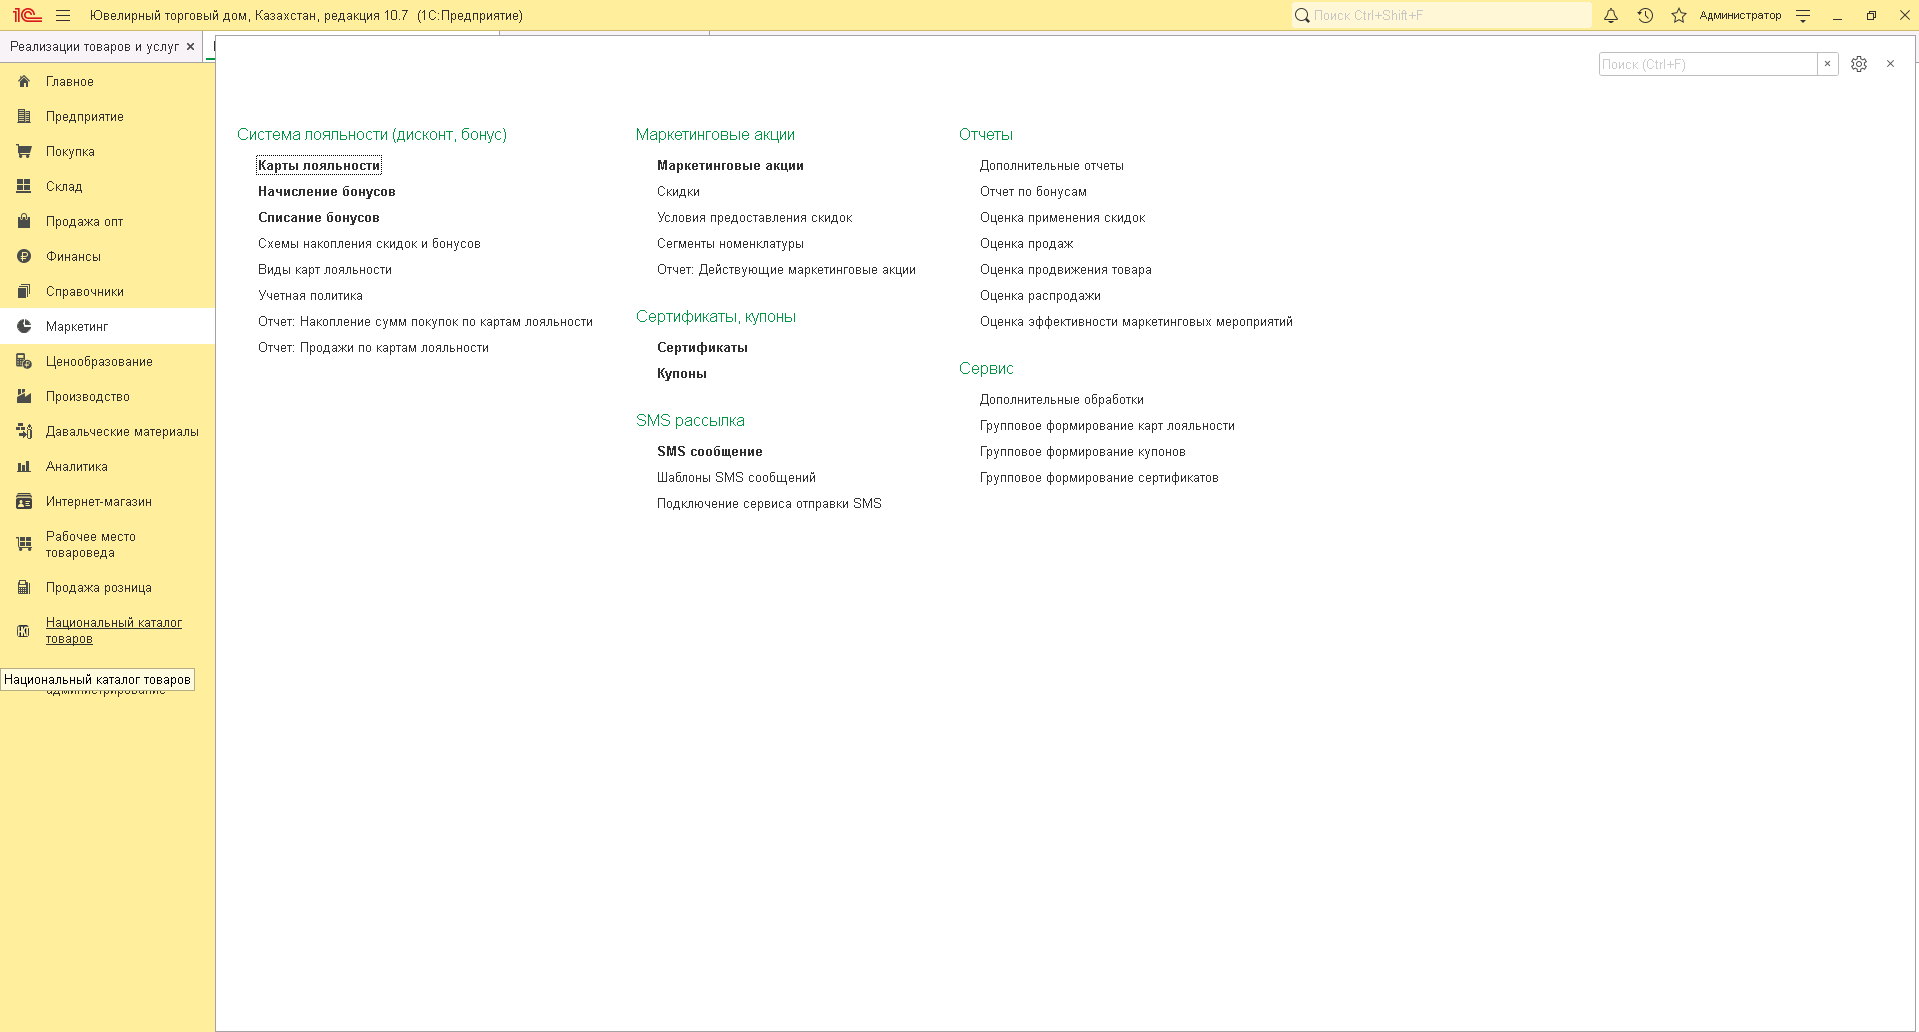Open the notifications bell icon
Viewport: 1919px width, 1032px height.
point(1611,15)
